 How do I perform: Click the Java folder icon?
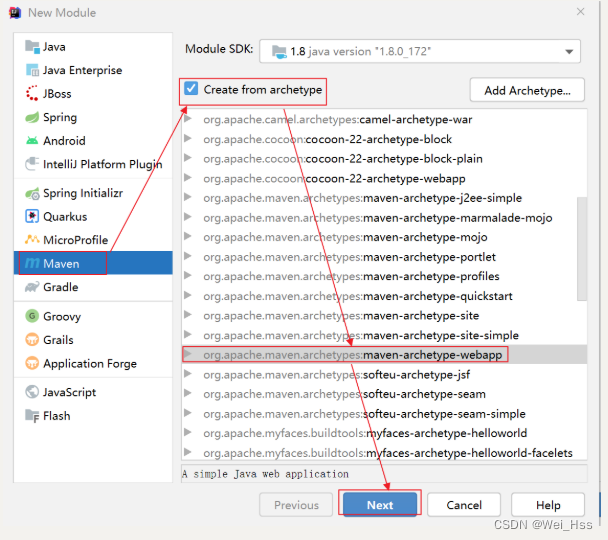pos(32,47)
